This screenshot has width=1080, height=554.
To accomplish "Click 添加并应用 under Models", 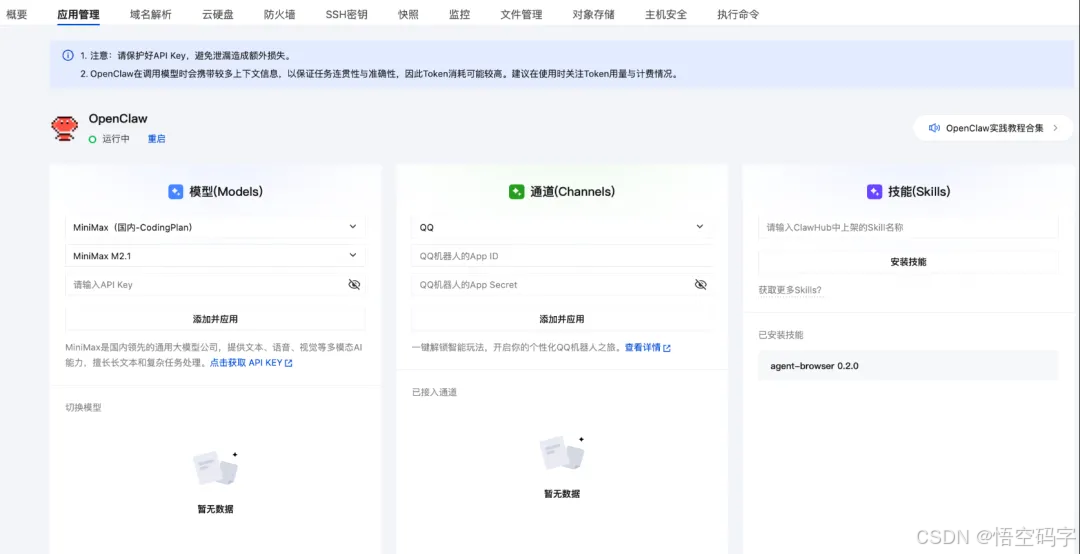I will (216, 319).
